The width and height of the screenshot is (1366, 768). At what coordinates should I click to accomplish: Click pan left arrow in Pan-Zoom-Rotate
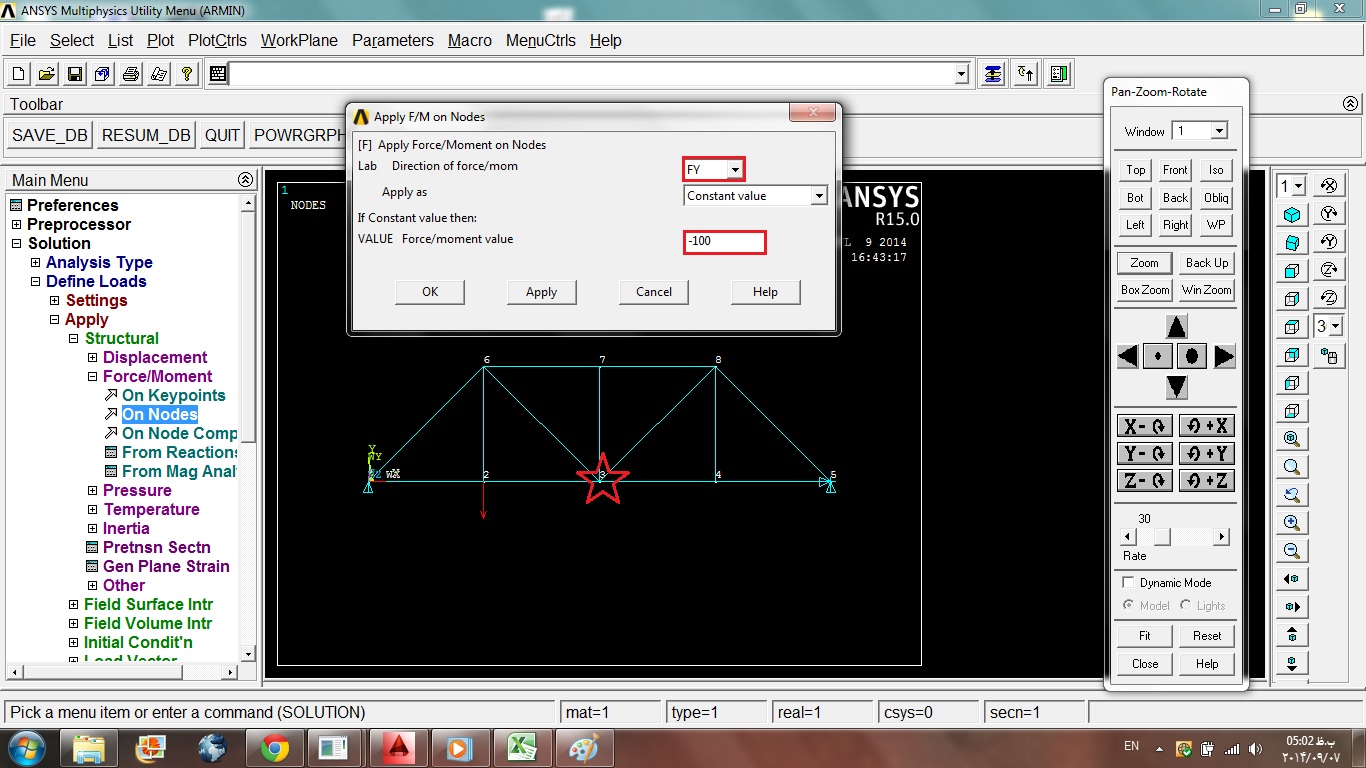(x=1127, y=356)
